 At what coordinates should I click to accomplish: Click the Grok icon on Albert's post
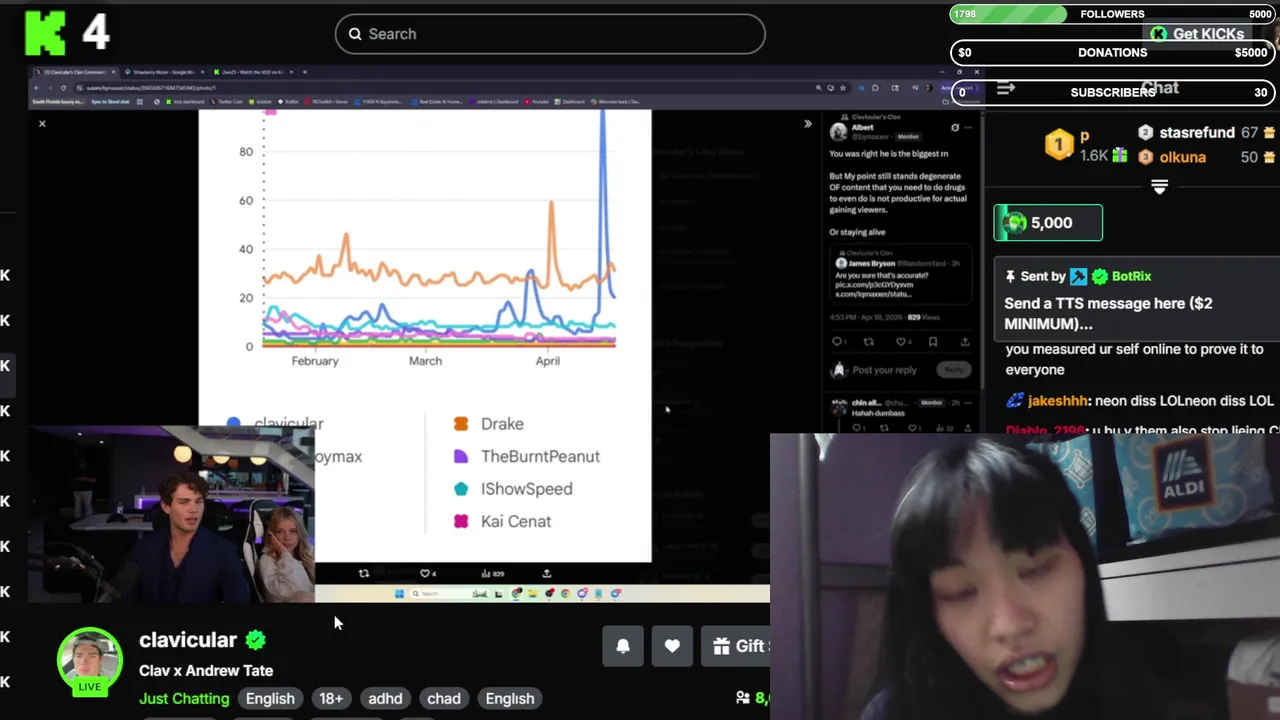click(954, 128)
